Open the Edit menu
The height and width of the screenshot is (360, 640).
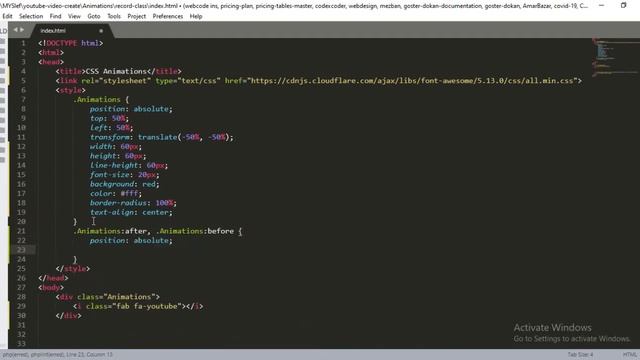point(7,16)
